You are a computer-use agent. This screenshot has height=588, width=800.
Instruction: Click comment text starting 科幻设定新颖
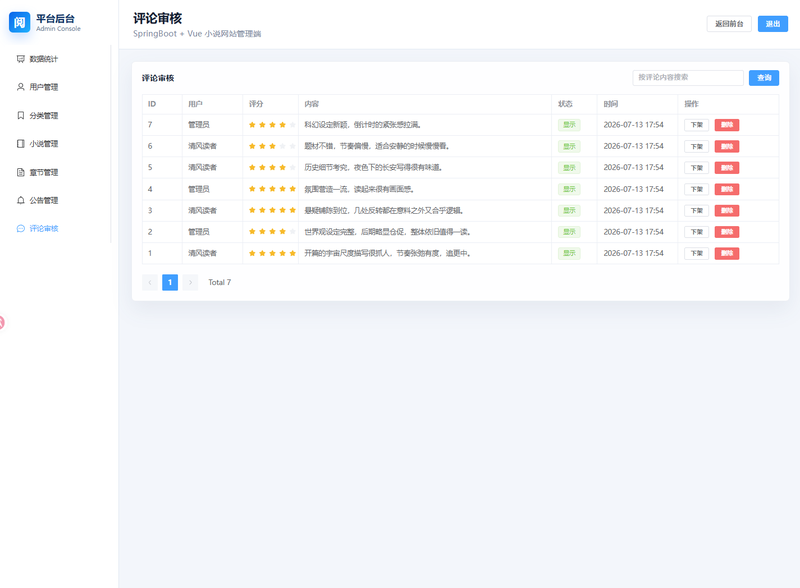pyautogui.click(x=362, y=125)
